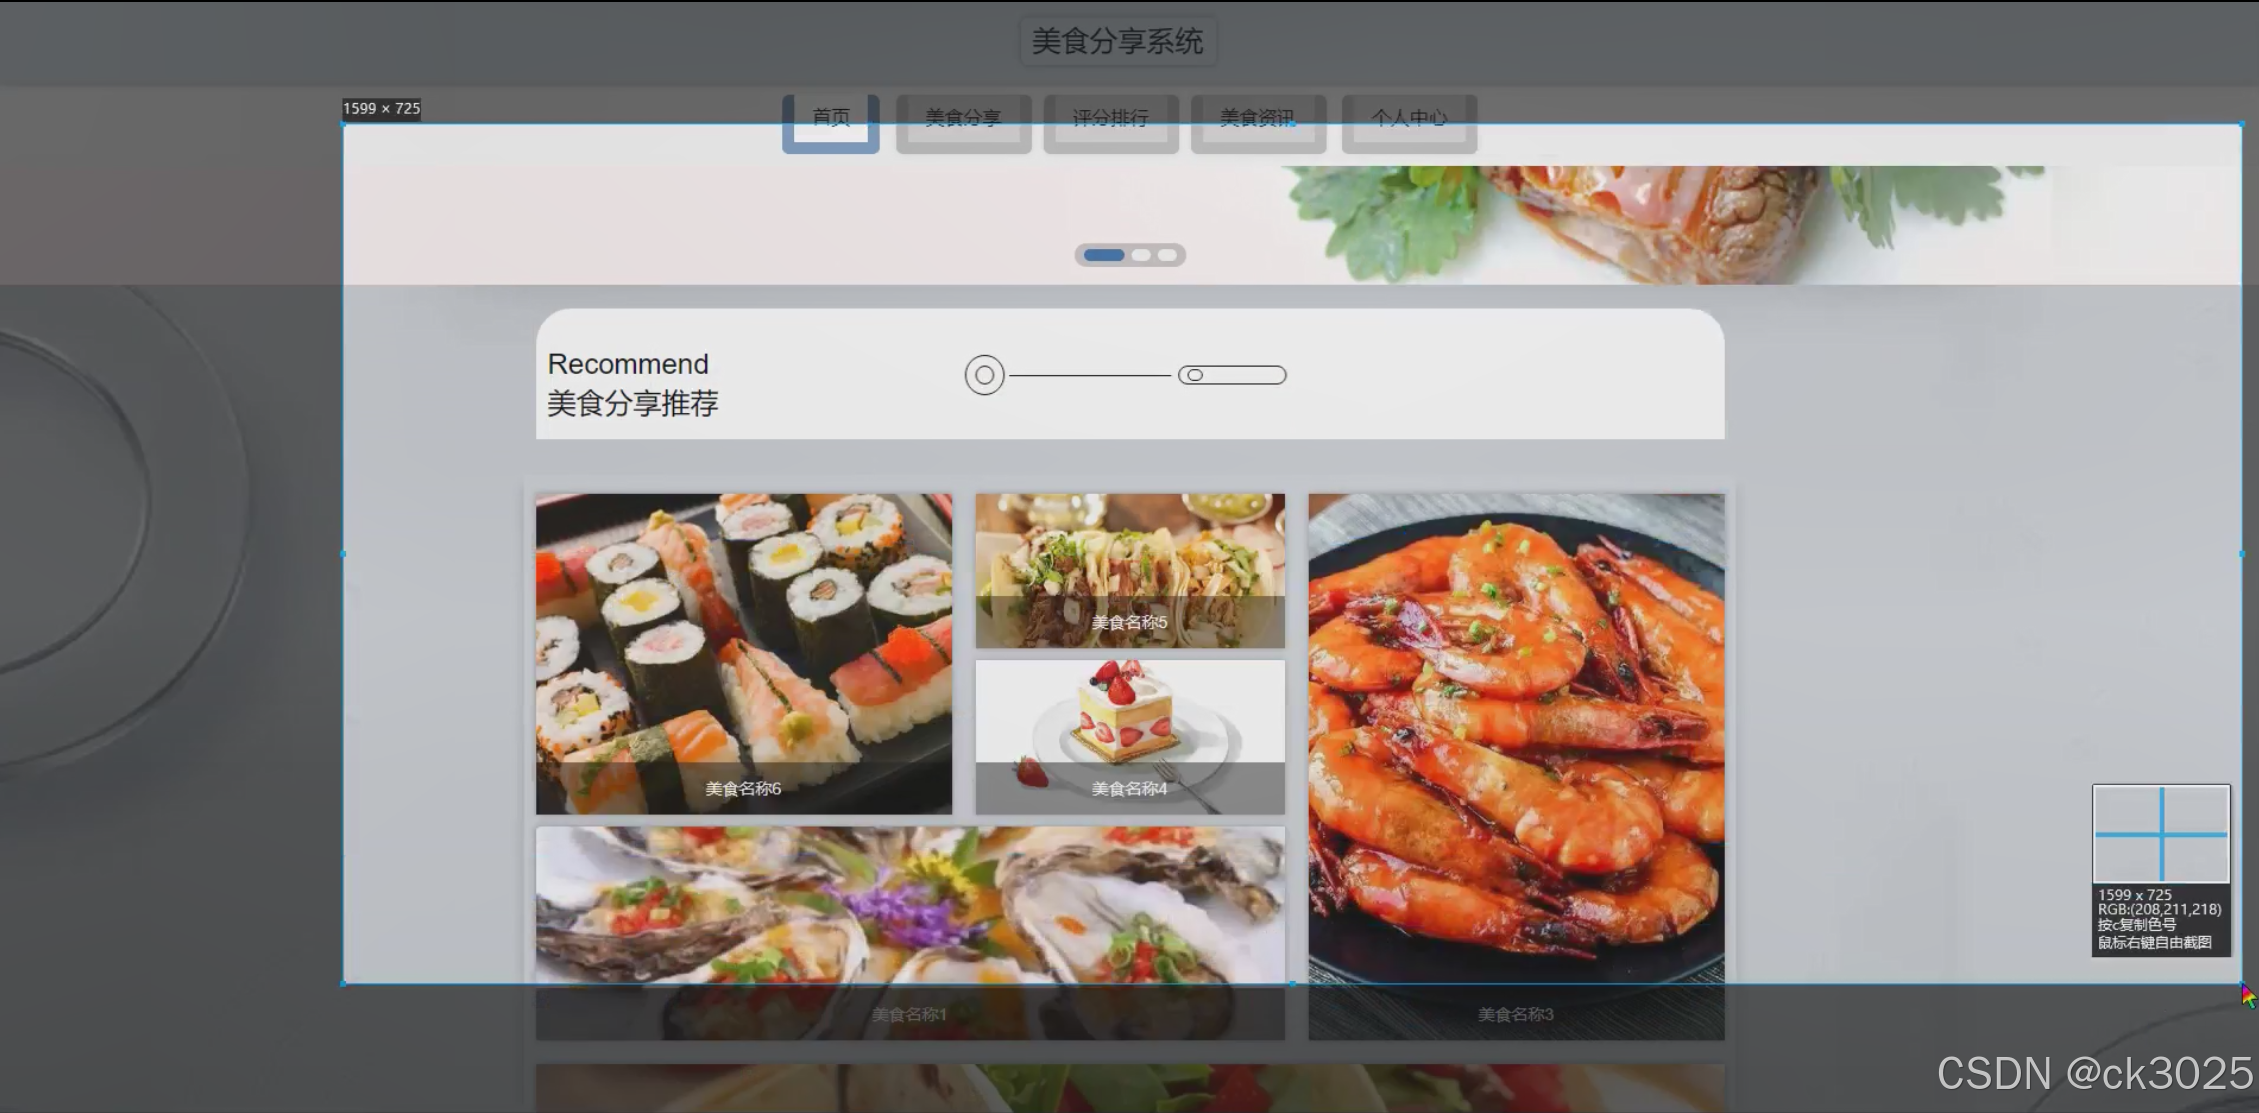Screen dimensions: 2259x1113
Task: Click the crosshair magnifier preview box
Action: pos(2160,834)
